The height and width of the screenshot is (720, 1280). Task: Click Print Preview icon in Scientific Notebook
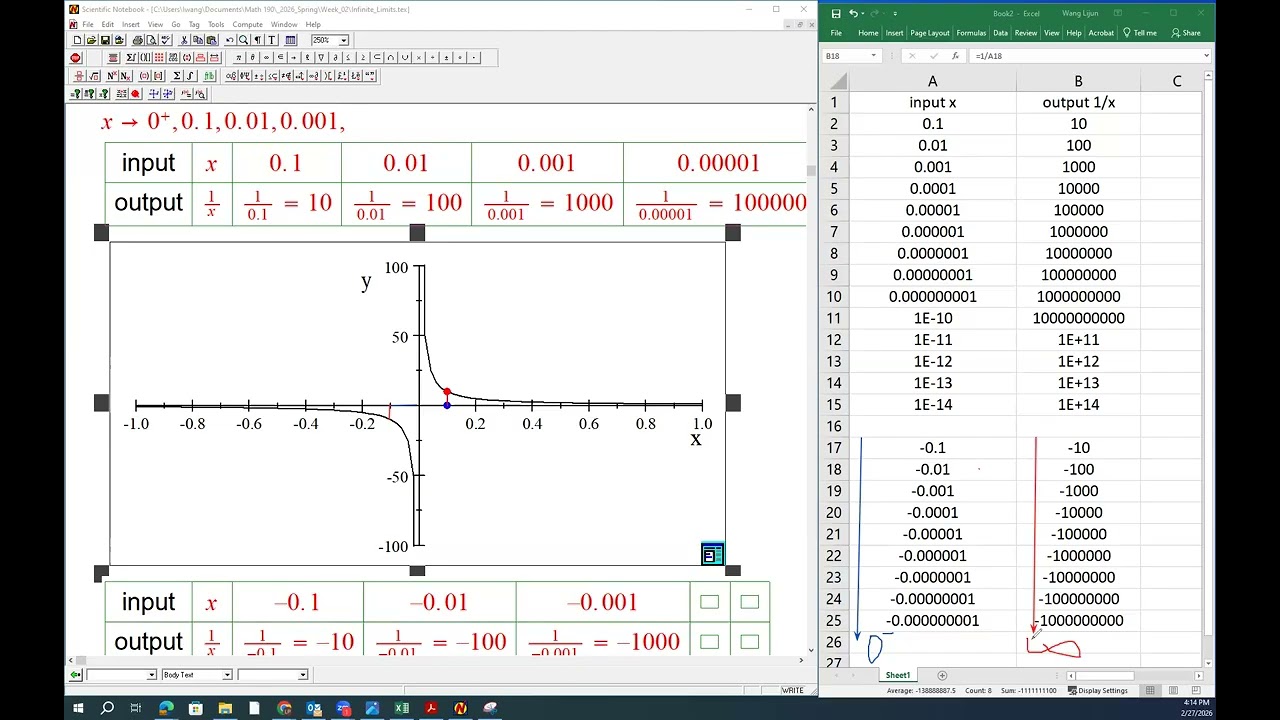coord(151,40)
